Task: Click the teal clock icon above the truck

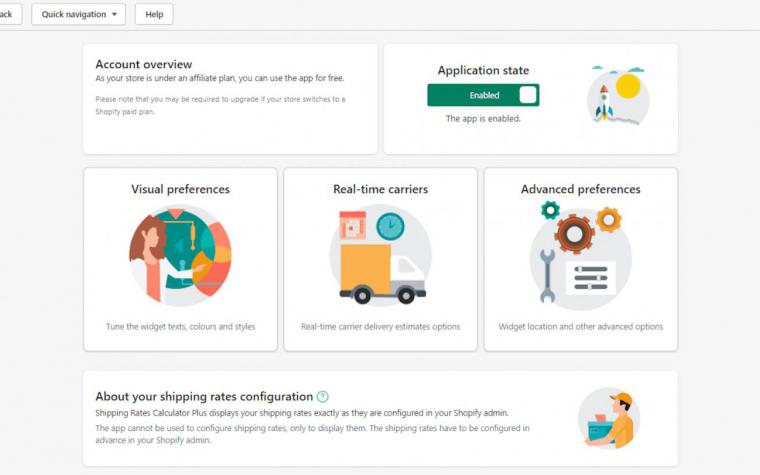Action: click(391, 227)
